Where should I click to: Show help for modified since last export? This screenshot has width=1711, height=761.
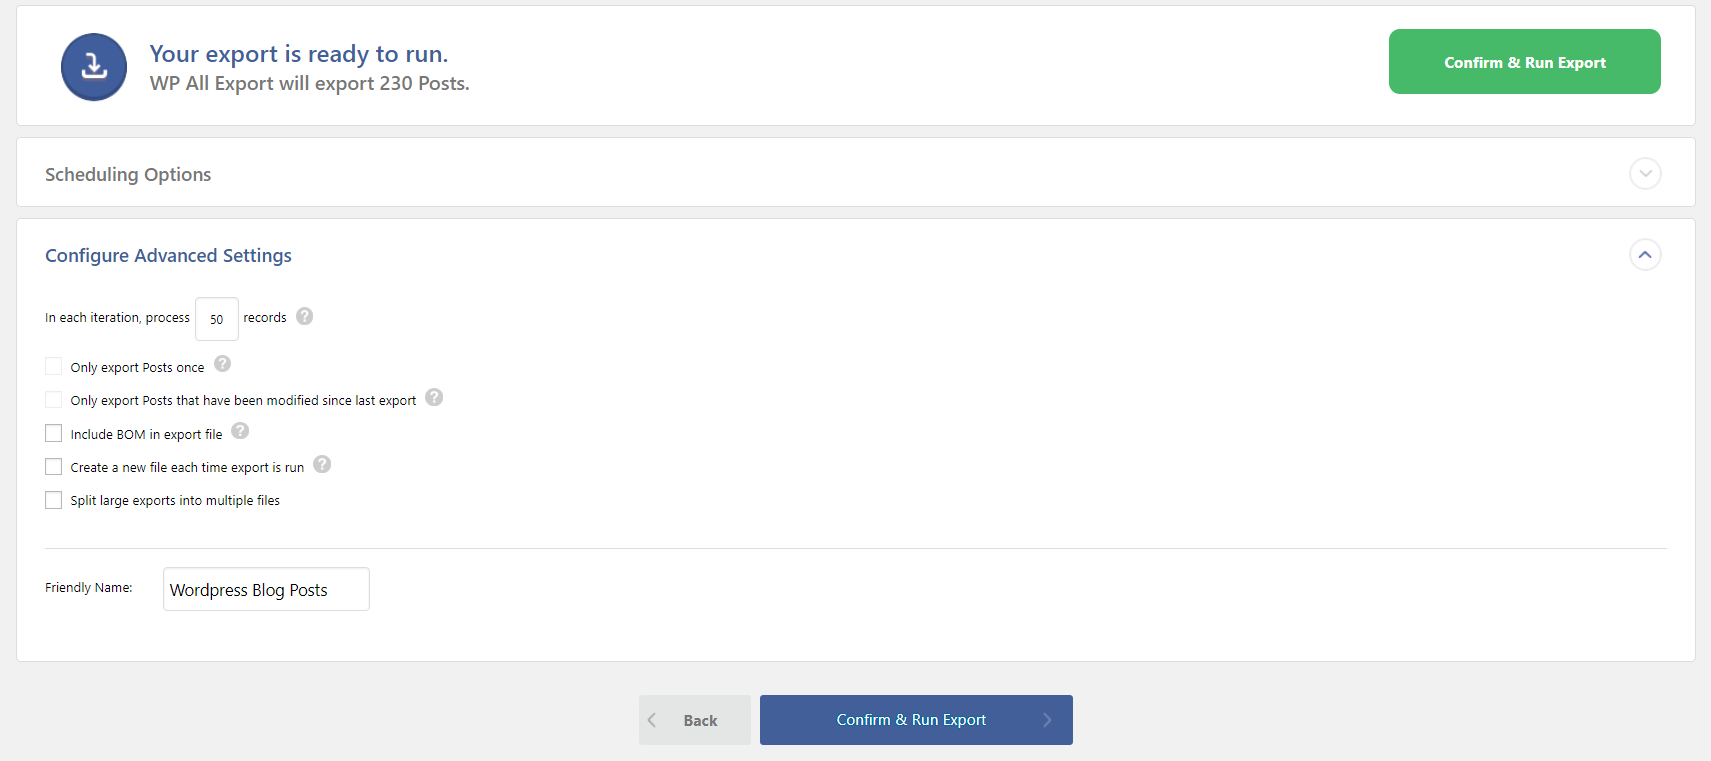[x=434, y=397]
